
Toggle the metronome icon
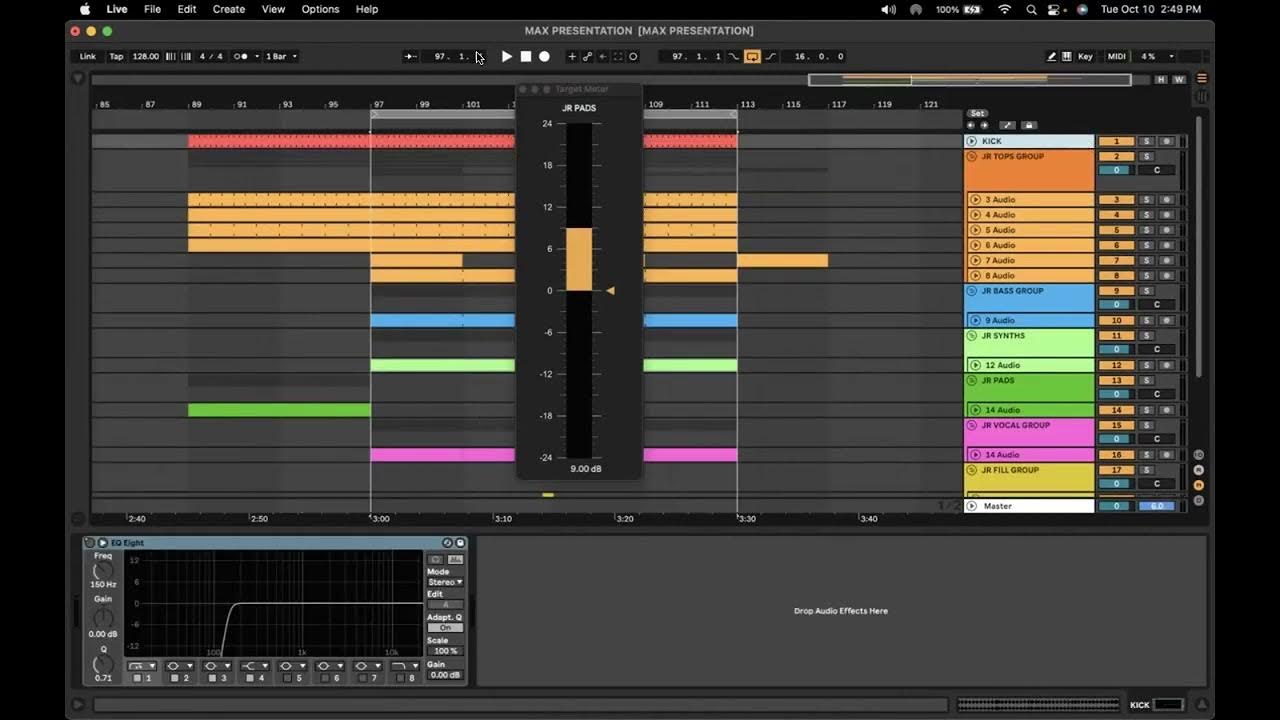click(x=241, y=56)
